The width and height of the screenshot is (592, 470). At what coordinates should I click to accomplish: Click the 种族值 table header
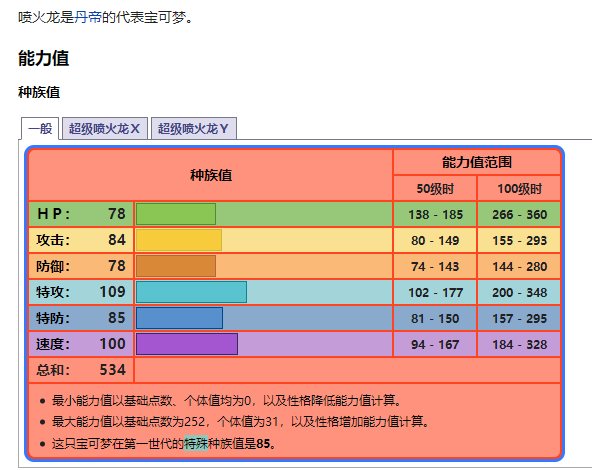(x=211, y=175)
